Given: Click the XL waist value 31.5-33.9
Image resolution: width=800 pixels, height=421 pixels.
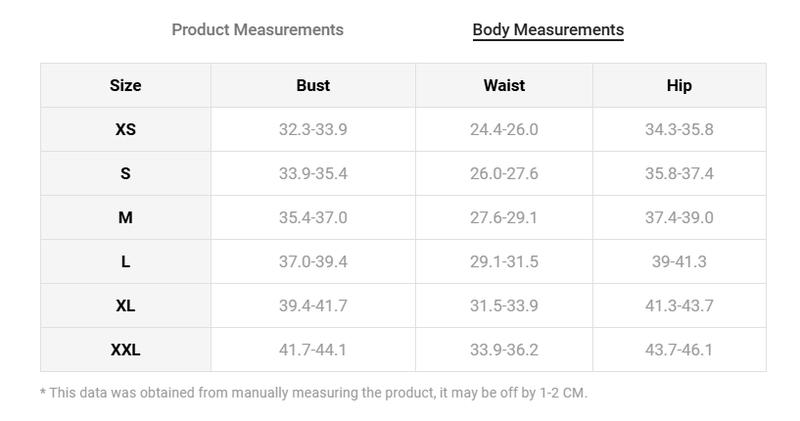Looking at the screenshot, I should click(504, 306).
